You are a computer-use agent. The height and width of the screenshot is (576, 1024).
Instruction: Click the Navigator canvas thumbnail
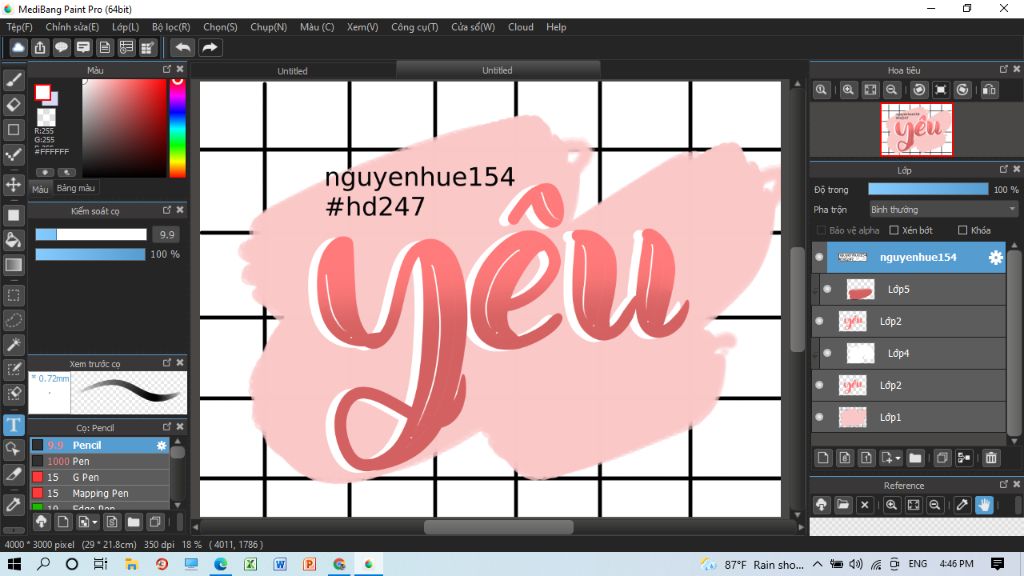click(917, 129)
